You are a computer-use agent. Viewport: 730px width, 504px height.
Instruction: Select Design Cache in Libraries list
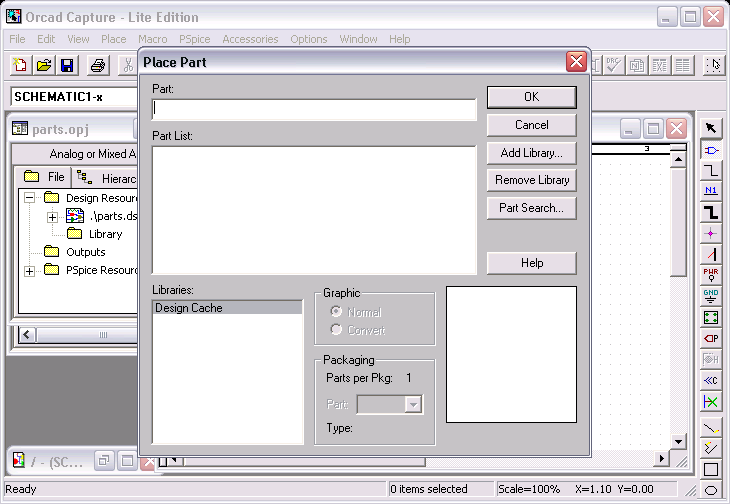(x=227, y=308)
